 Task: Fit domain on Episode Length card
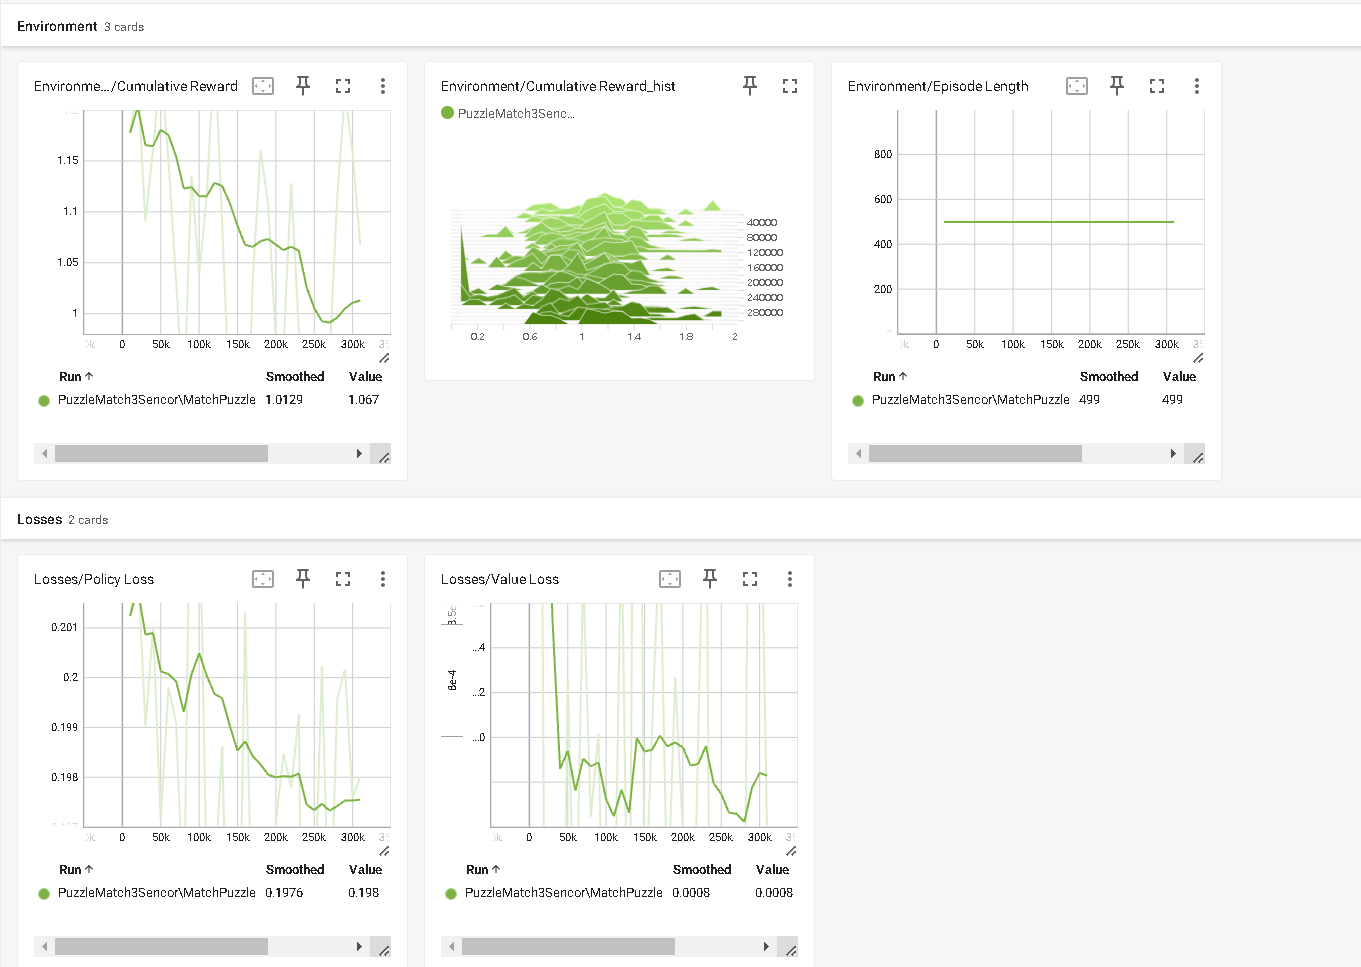(1077, 86)
